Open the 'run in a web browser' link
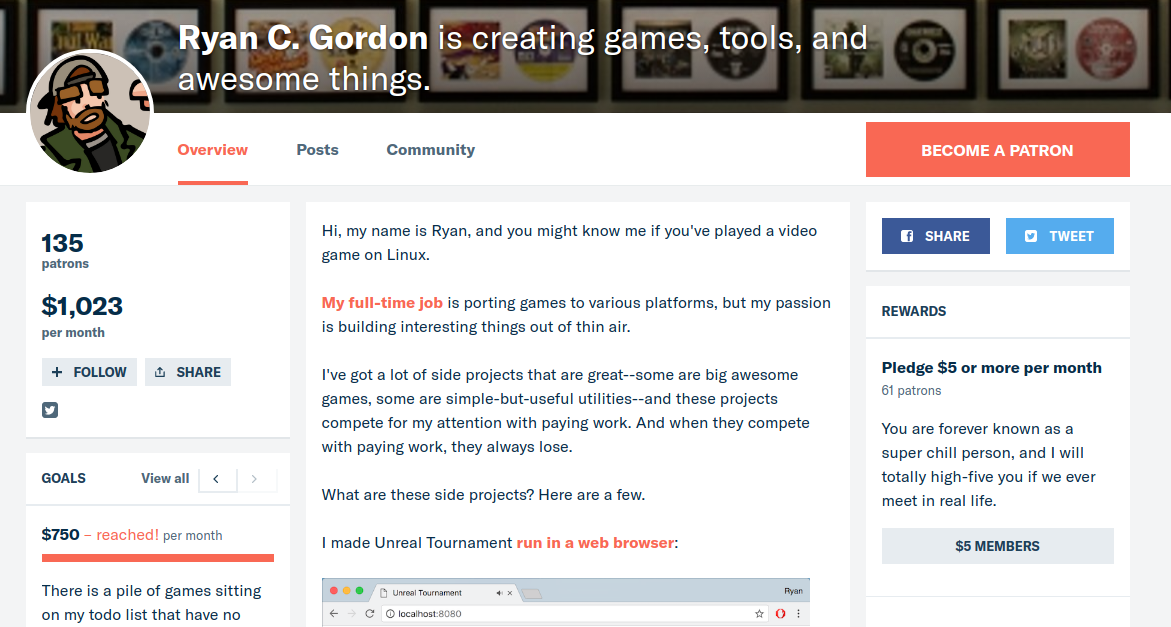 point(595,543)
